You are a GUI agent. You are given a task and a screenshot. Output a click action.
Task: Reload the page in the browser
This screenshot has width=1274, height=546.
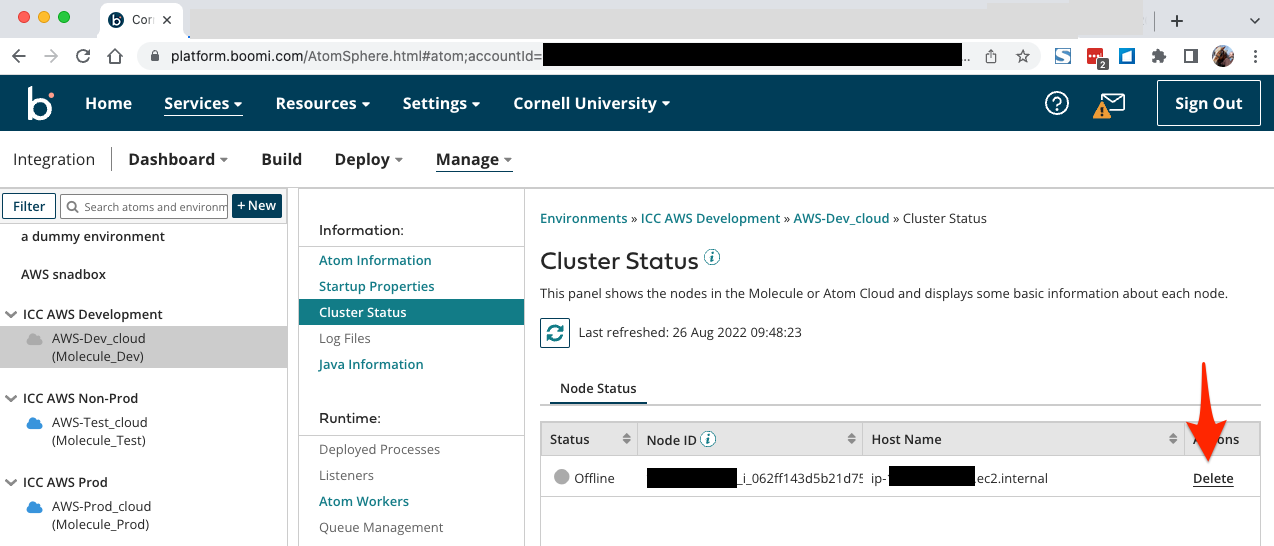[x=83, y=57]
